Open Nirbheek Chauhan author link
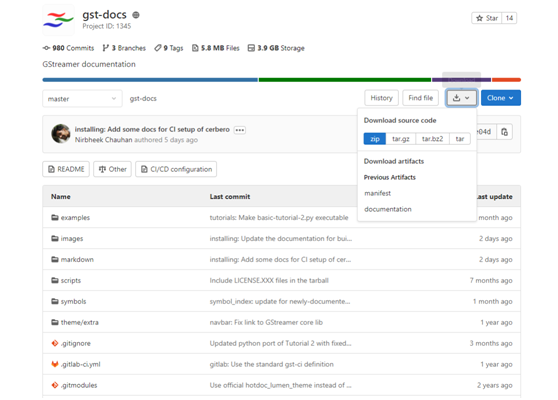Image resolution: width=558 pixels, height=400 pixels. click(104, 140)
